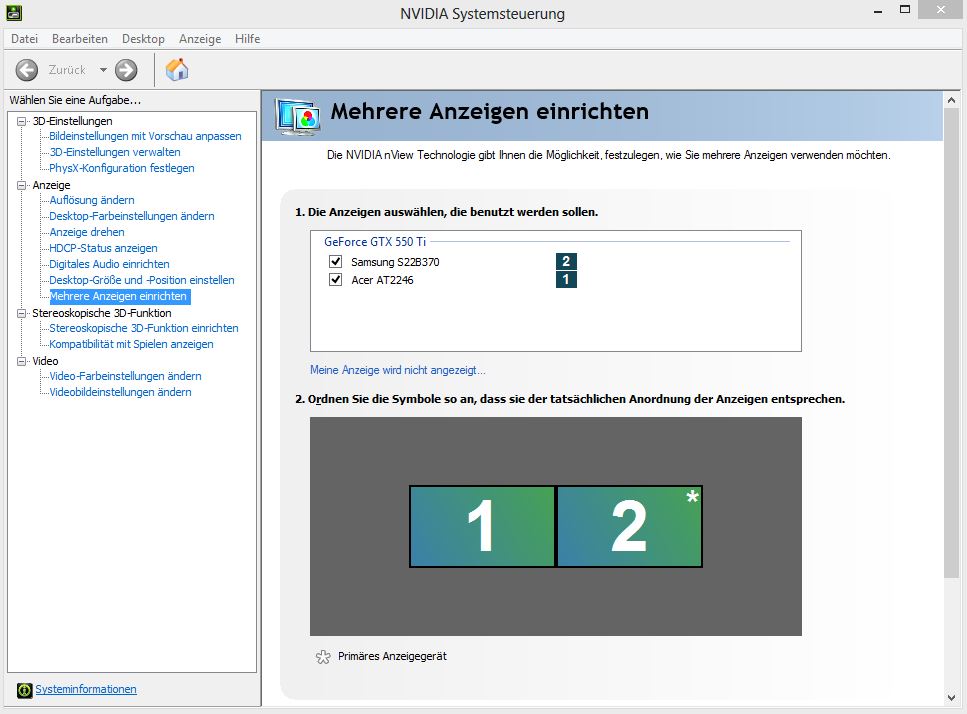Open the Hilfe menu
This screenshot has height=714, width=967.
(x=247, y=39)
